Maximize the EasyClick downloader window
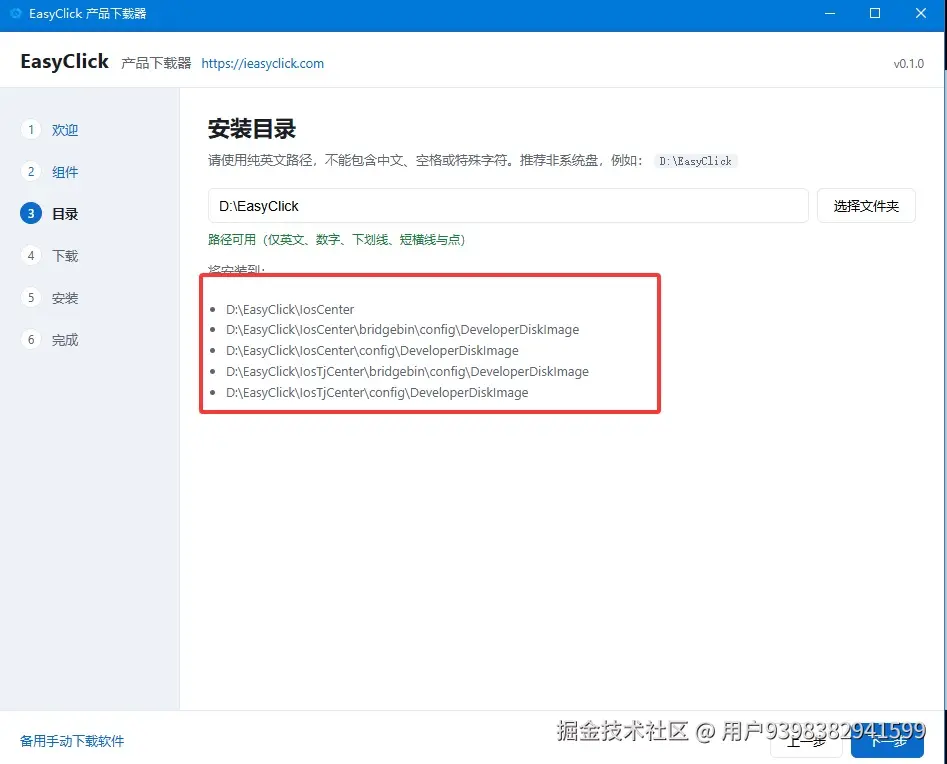 point(875,13)
